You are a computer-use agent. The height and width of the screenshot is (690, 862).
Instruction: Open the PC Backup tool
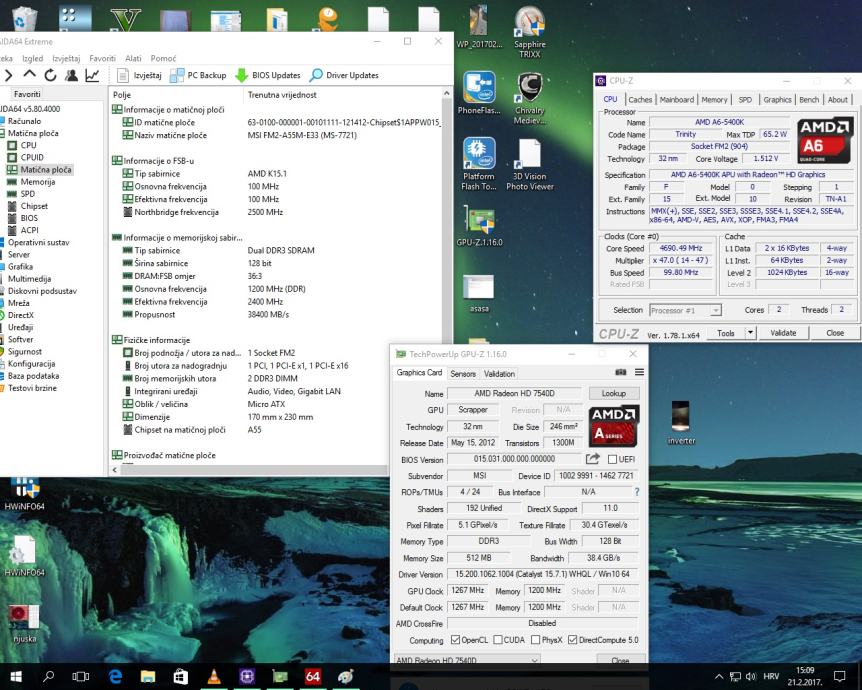pos(198,75)
